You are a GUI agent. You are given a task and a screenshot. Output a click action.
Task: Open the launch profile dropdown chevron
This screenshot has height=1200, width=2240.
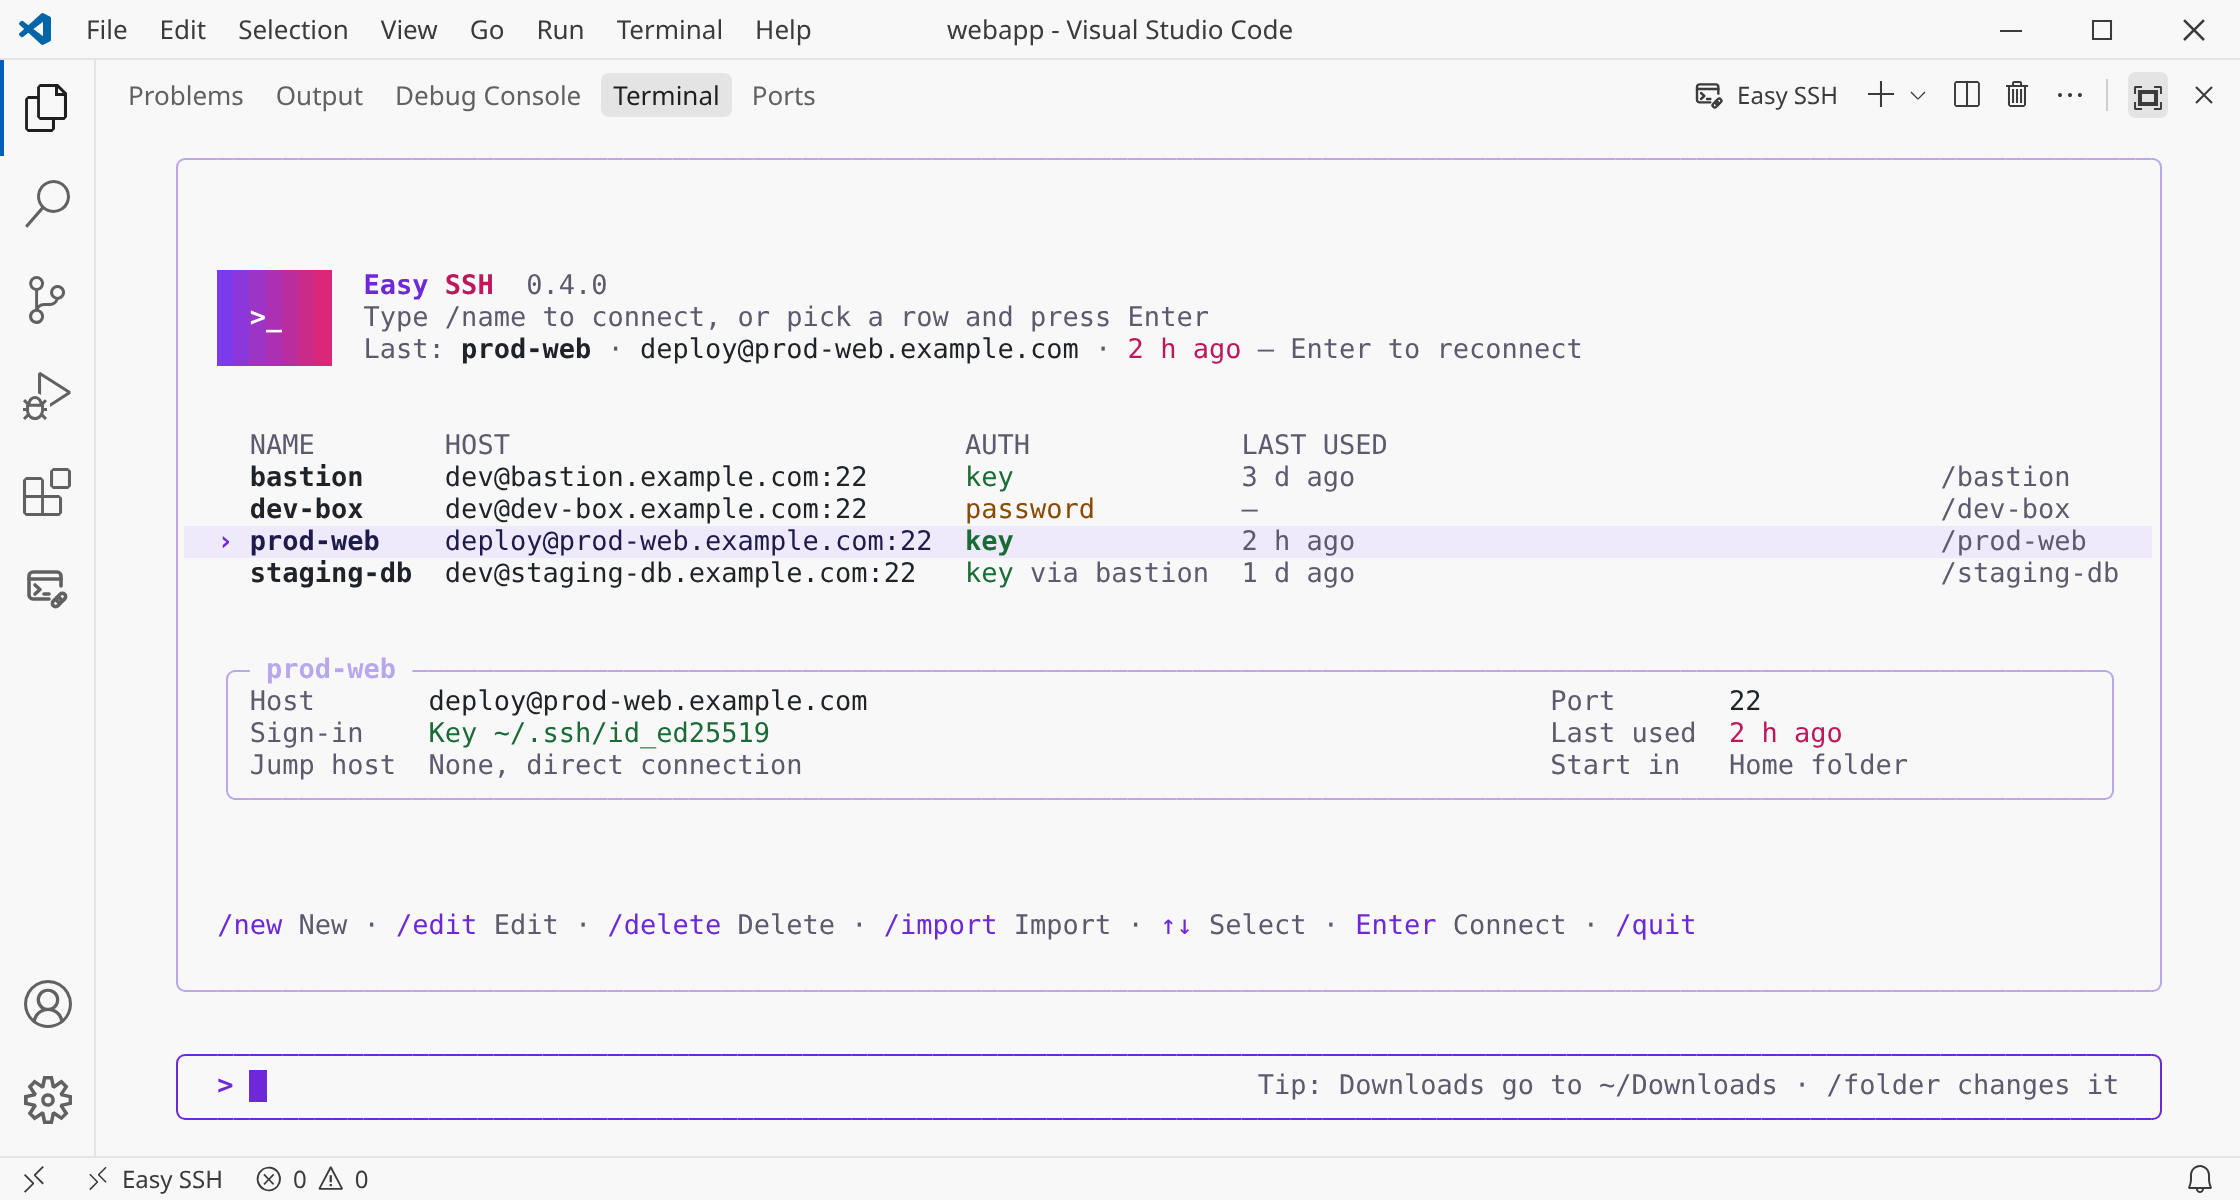tap(1918, 95)
